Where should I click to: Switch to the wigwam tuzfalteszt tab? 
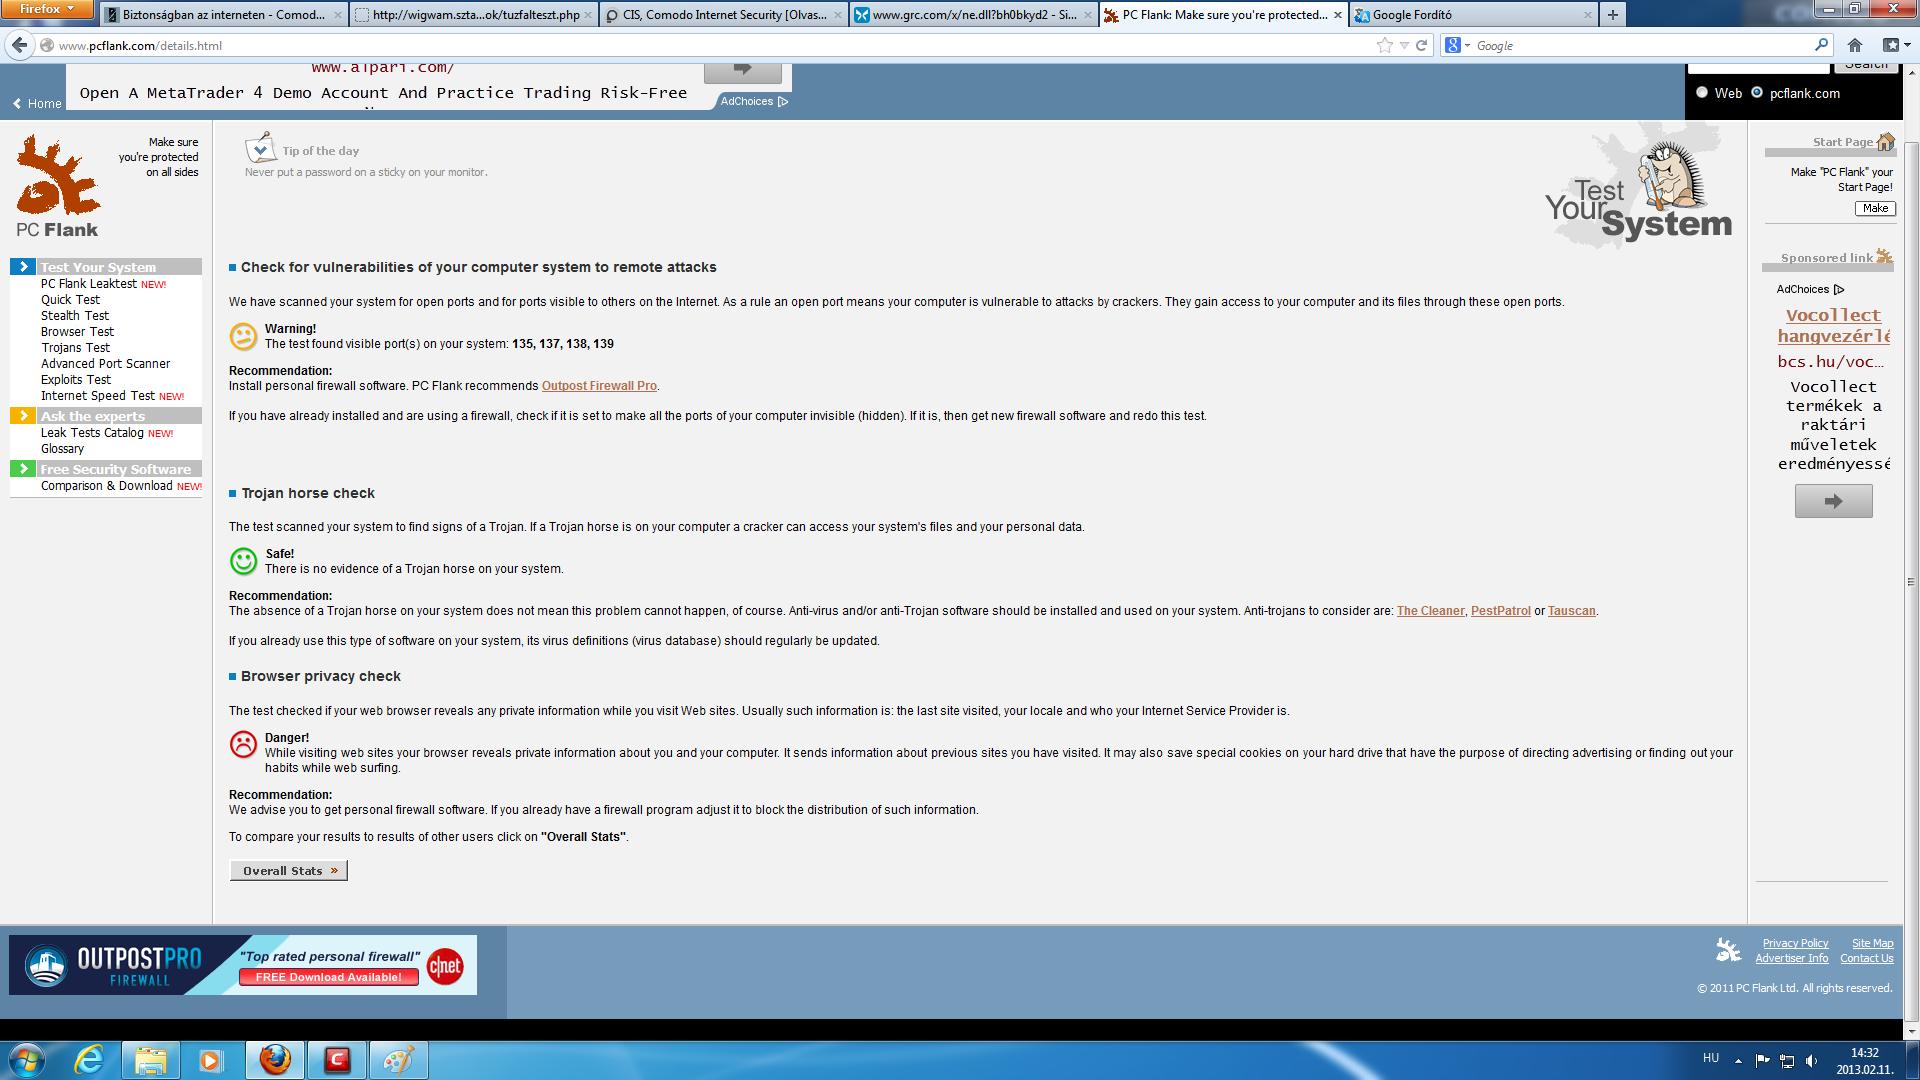(475, 15)
